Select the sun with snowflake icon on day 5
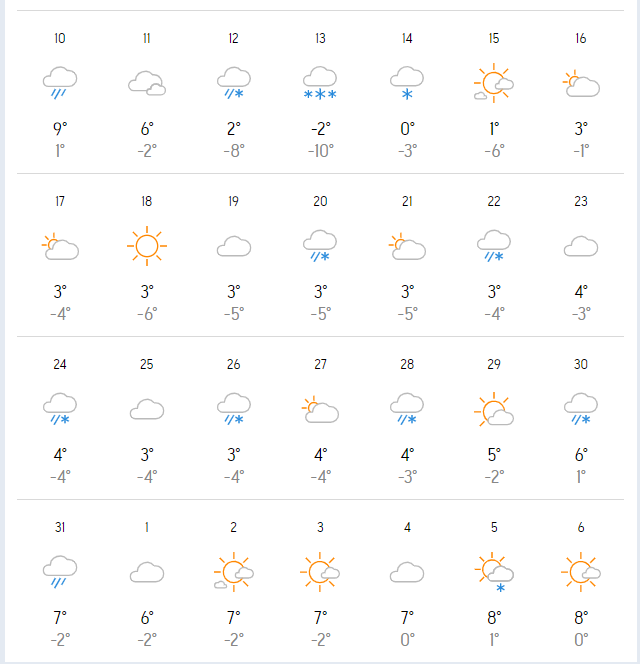Image resolution: width=640 pixels, height=664 pixels. (x=494, y=572)
